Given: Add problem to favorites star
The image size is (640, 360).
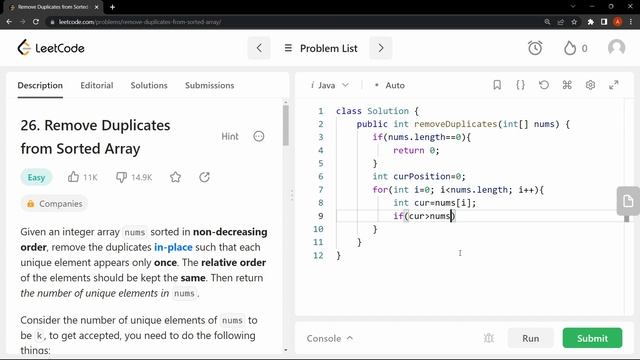Looking at the screenshot, I should [x=176, y=177].
